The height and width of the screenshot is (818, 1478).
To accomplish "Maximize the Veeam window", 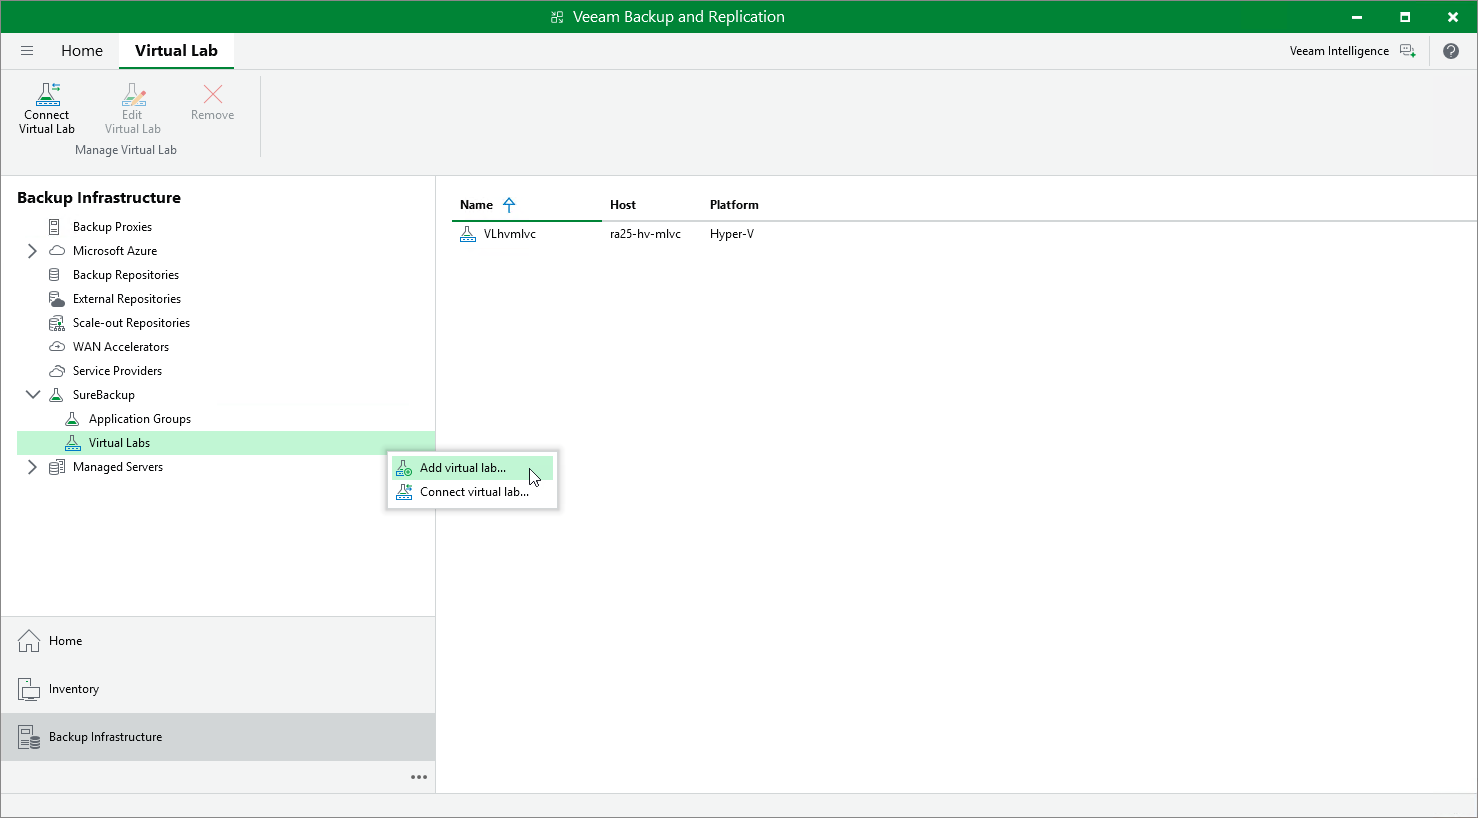I will click(1405, 17).
